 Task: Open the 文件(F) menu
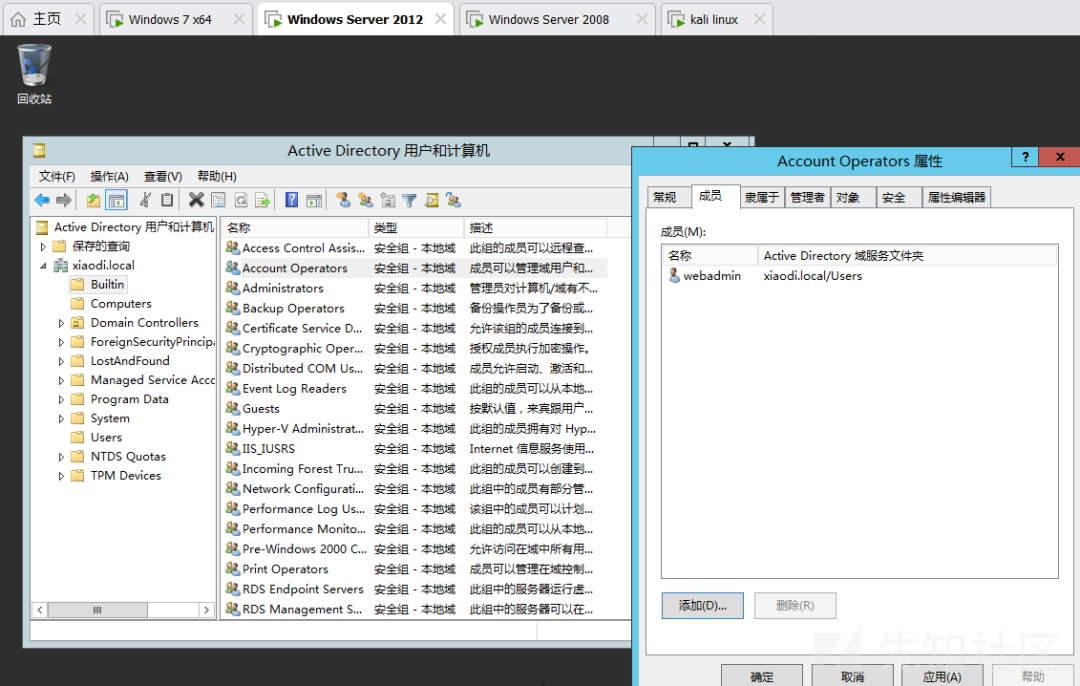pos(56,176)
